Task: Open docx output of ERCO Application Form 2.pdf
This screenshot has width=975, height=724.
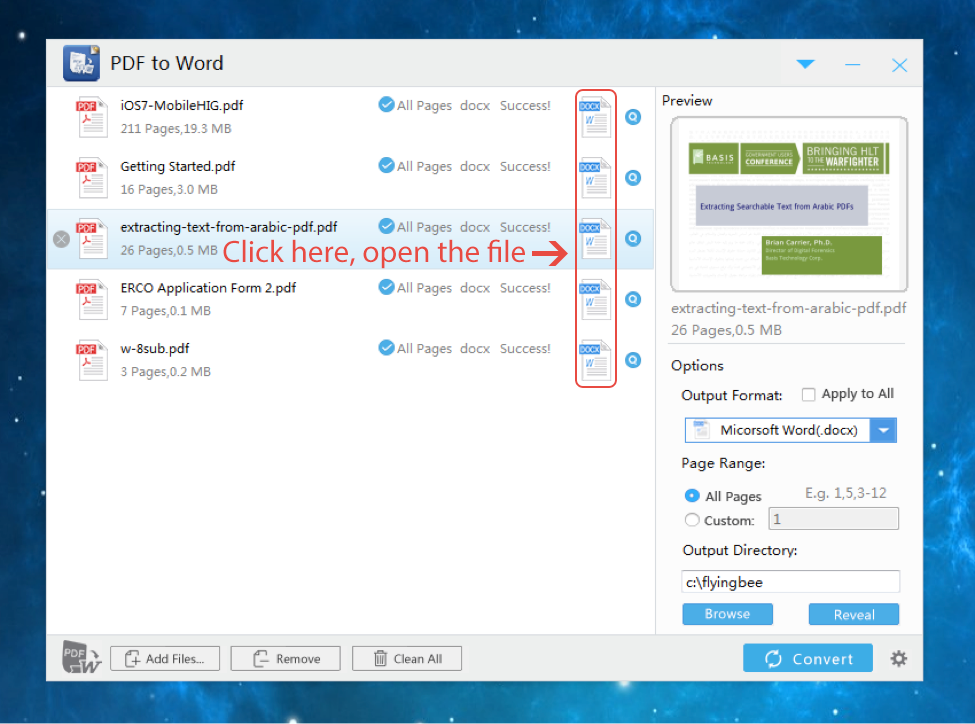Action: [595, 300]
